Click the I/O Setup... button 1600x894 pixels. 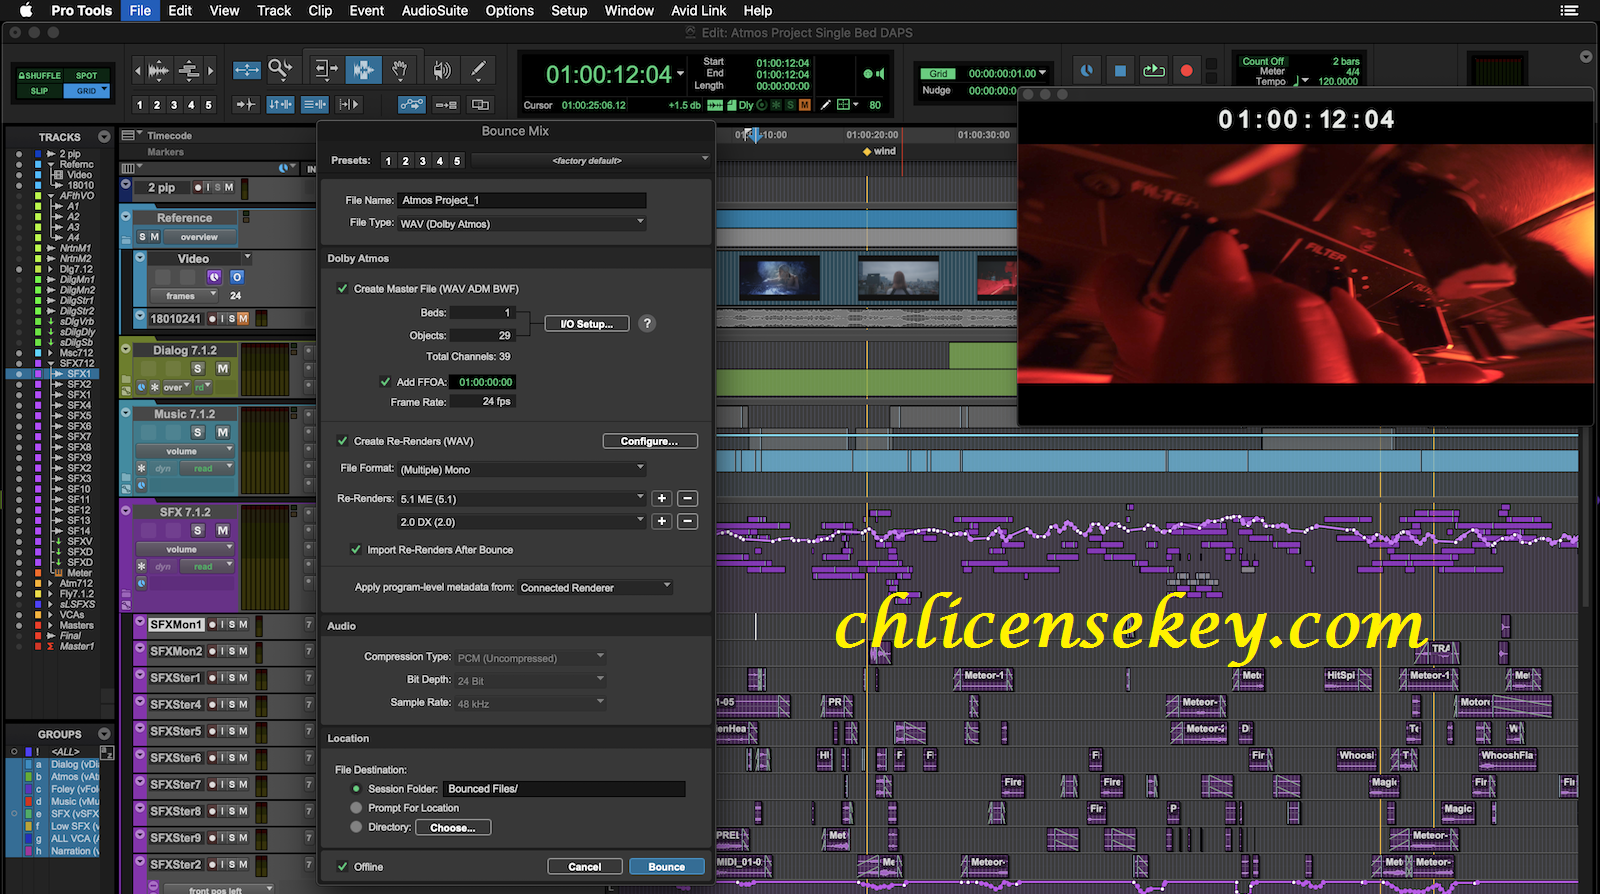click(586, 323)
